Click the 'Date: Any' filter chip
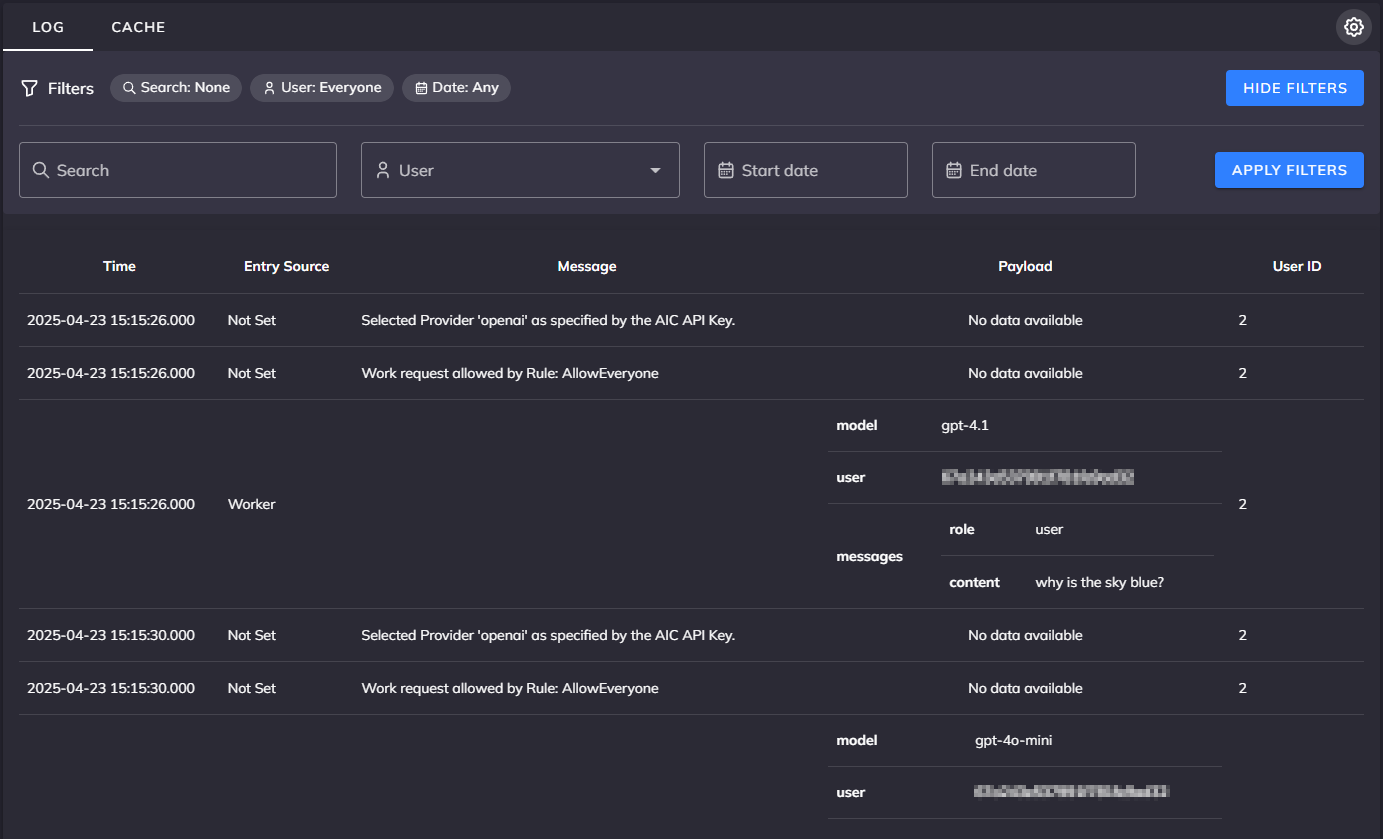The width and height of the screenshot is (1383, 839). click(456, 88)
